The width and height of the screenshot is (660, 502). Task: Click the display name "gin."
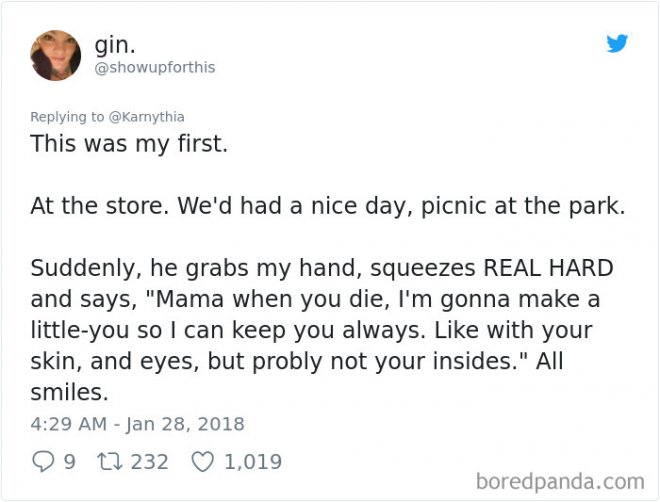pos(116,44)
